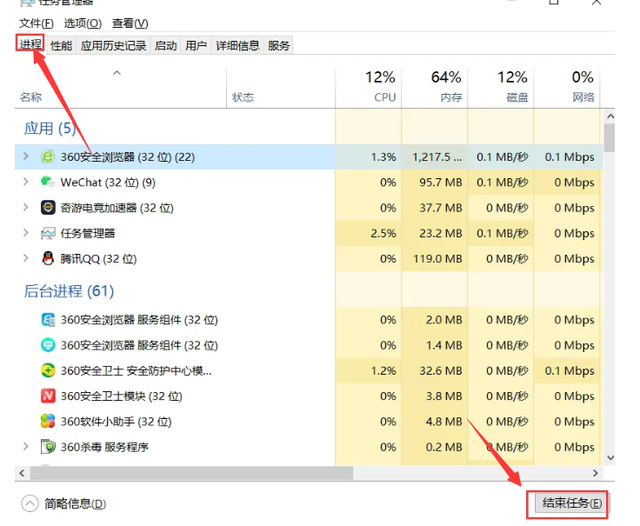The height and width of the screenshot is (526, 640).
Task: Switch to the 应用历史记录 tab
Action: (113, 45)
